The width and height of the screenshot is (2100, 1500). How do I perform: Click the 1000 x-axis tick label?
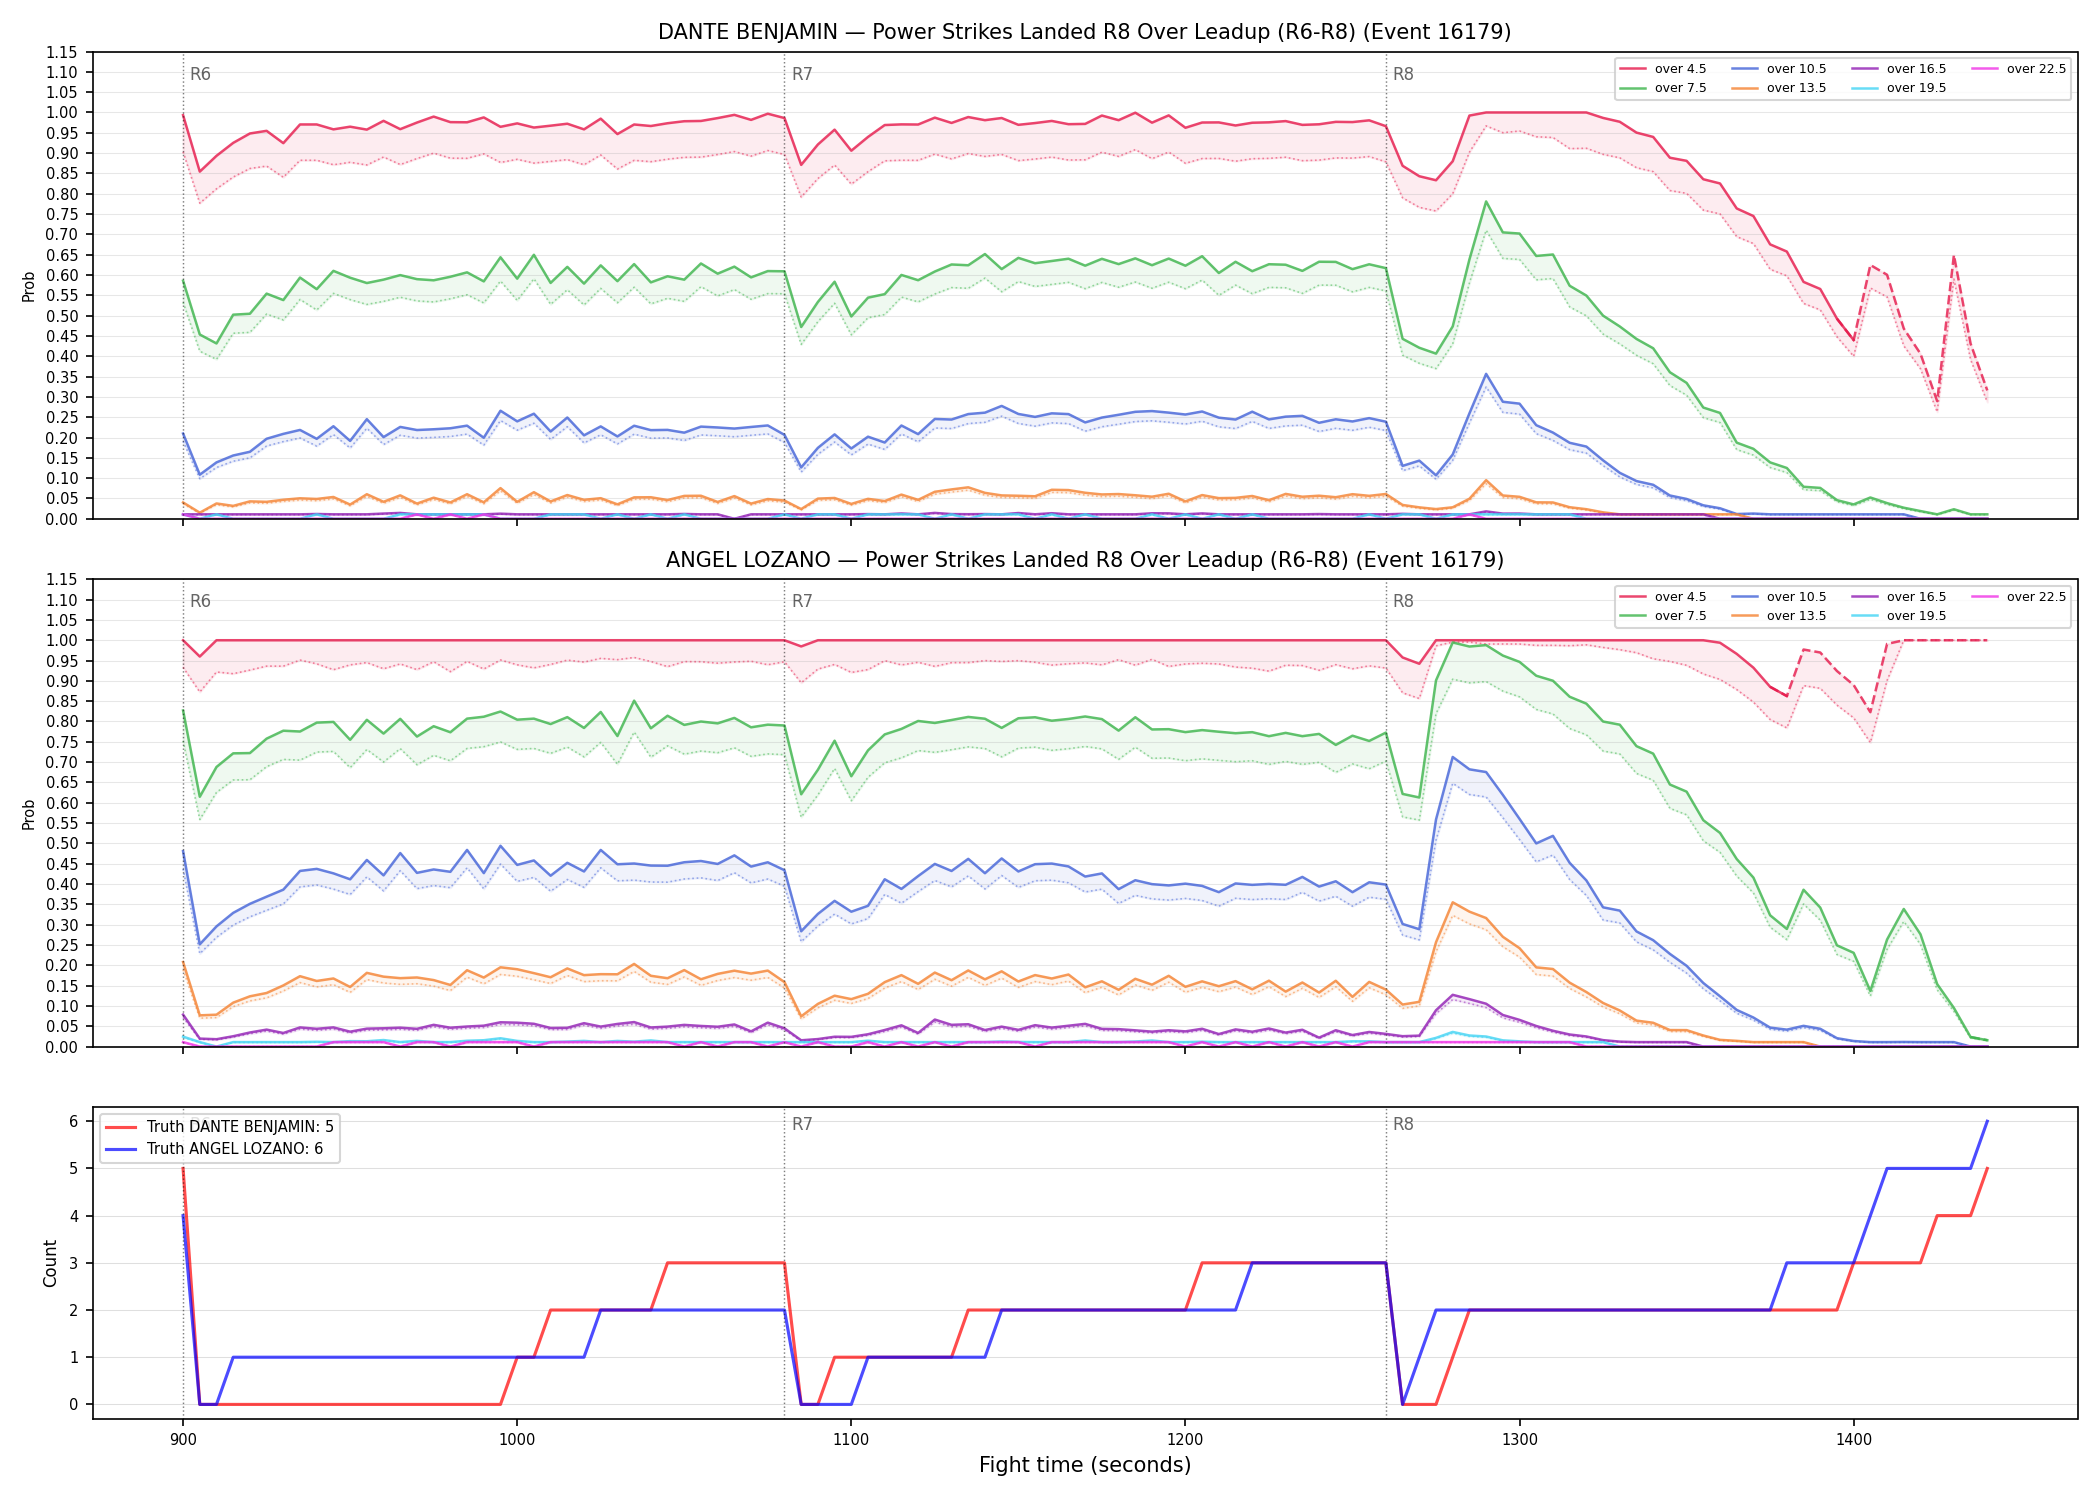click(x=516, y=1439)
